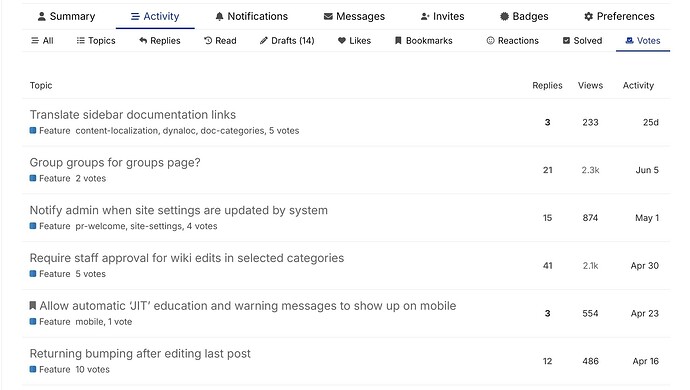Click the content-localization tag
The height and width of the screenshot is (390, 690).
[x=117, y=131]
